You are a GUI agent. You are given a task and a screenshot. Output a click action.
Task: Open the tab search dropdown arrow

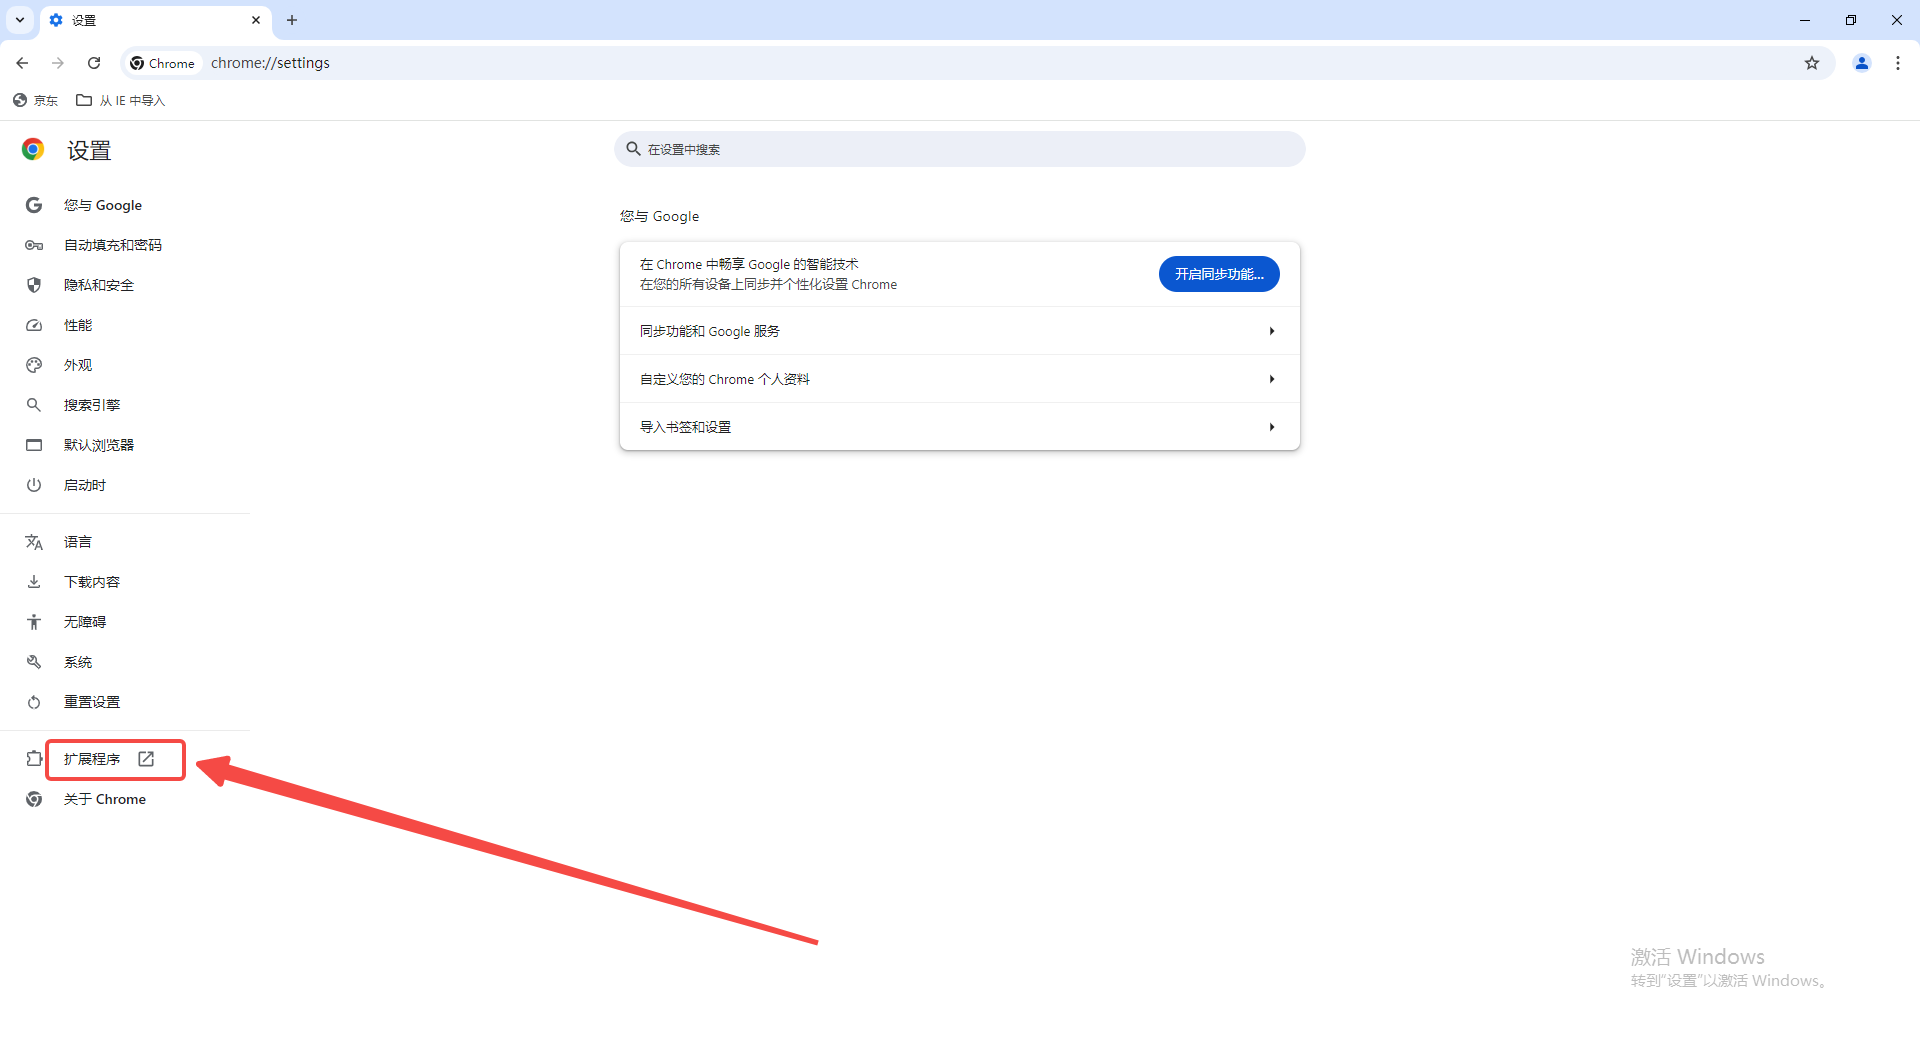point(20,20)
